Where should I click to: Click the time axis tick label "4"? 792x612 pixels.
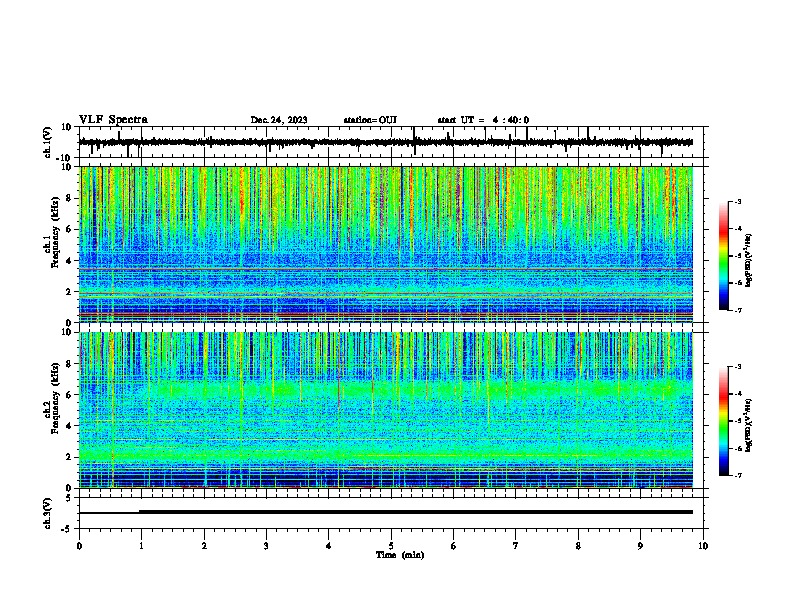pyautogui.click(x=329, y=546)
